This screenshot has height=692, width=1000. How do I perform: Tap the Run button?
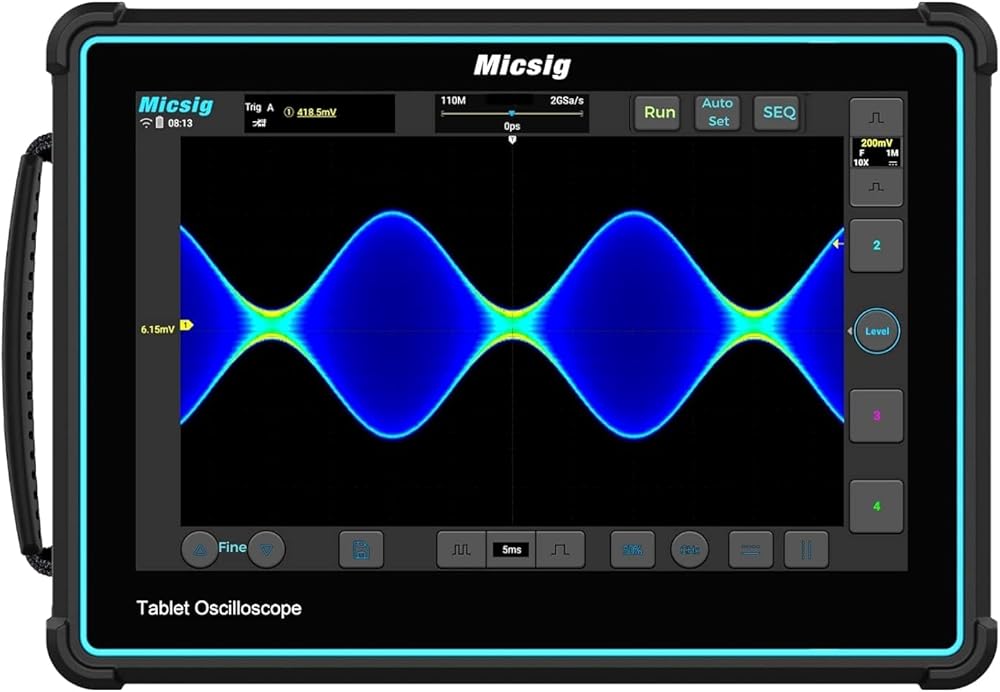click(659, 113)
